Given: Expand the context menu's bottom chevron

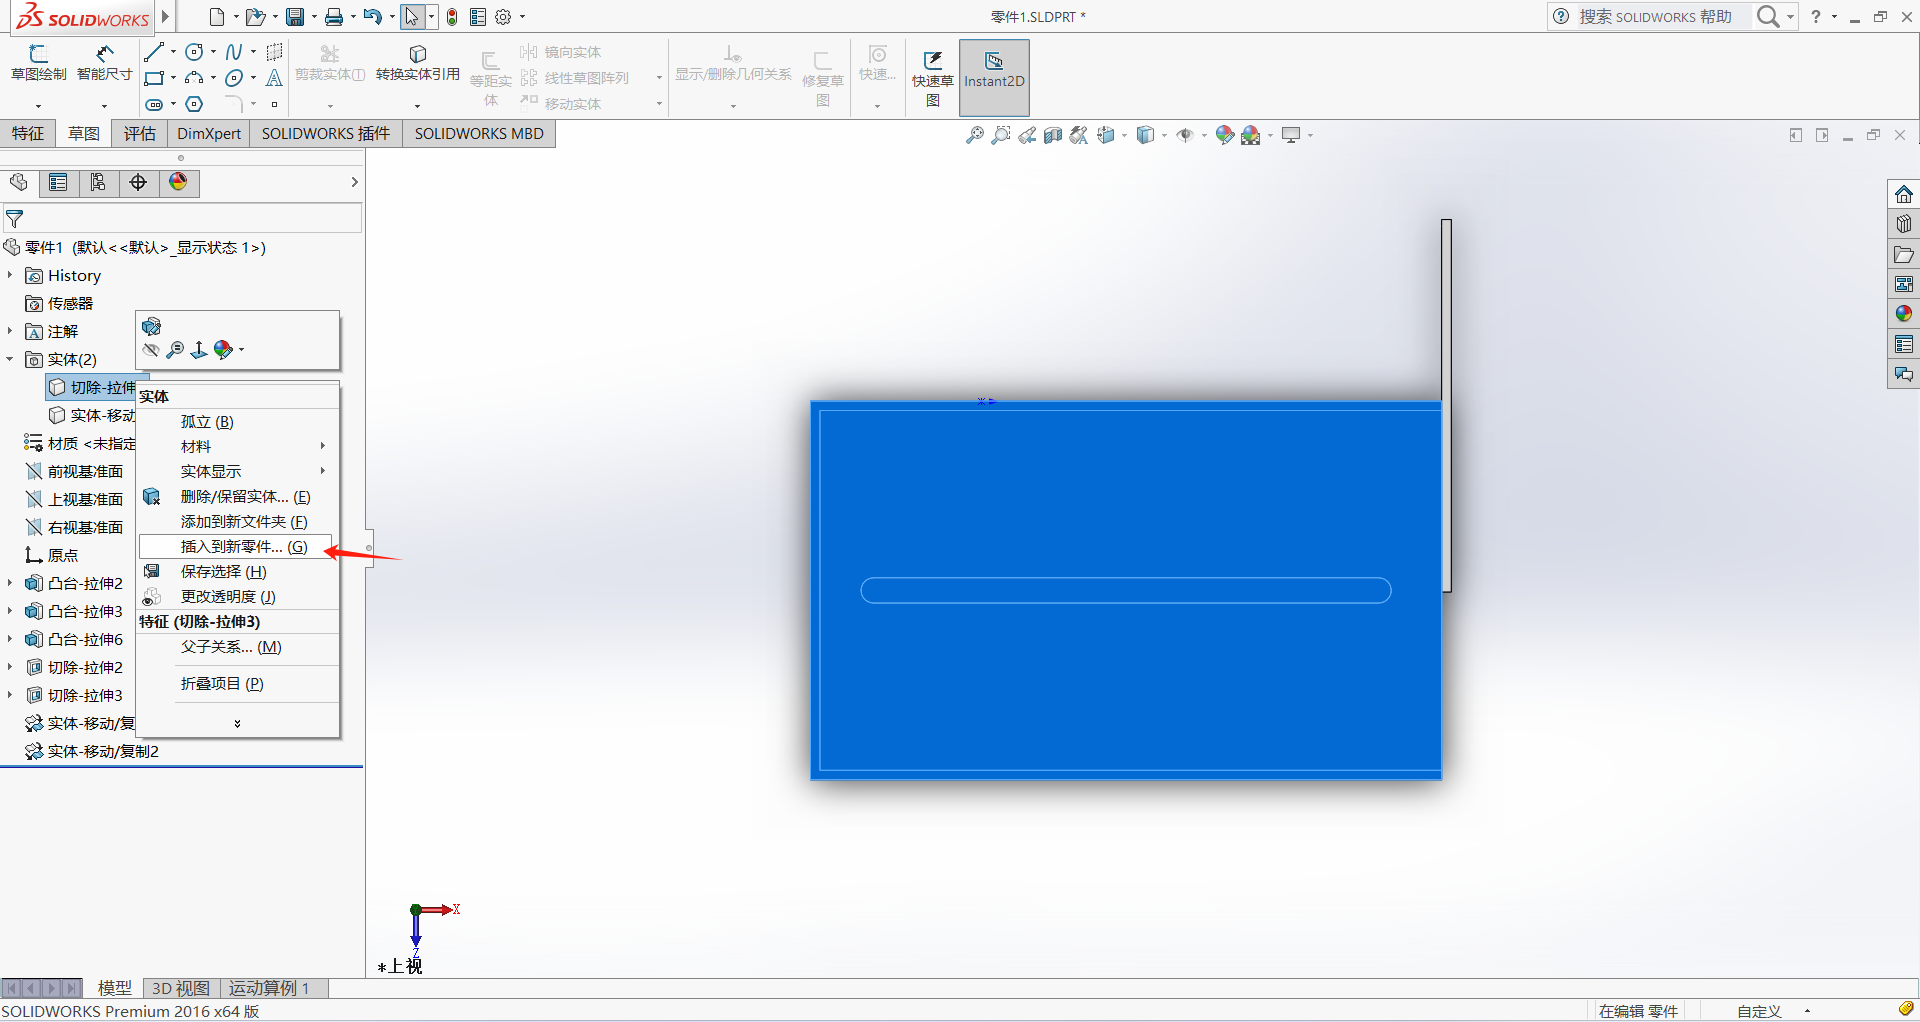Looking at the screenshot, I should (237, 723).
